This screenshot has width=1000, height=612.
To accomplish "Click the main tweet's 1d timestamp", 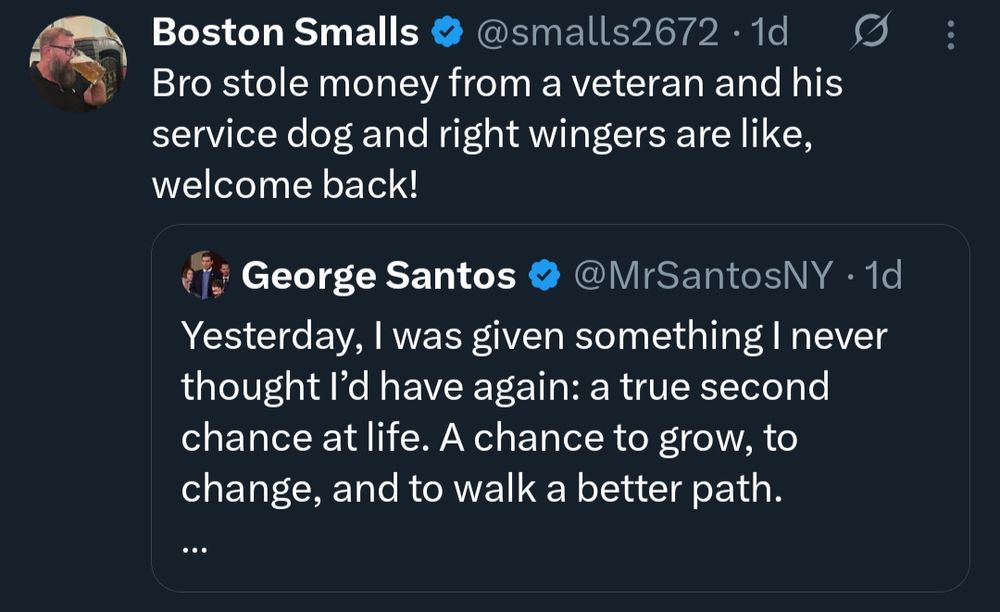I will tap(769, 33).
